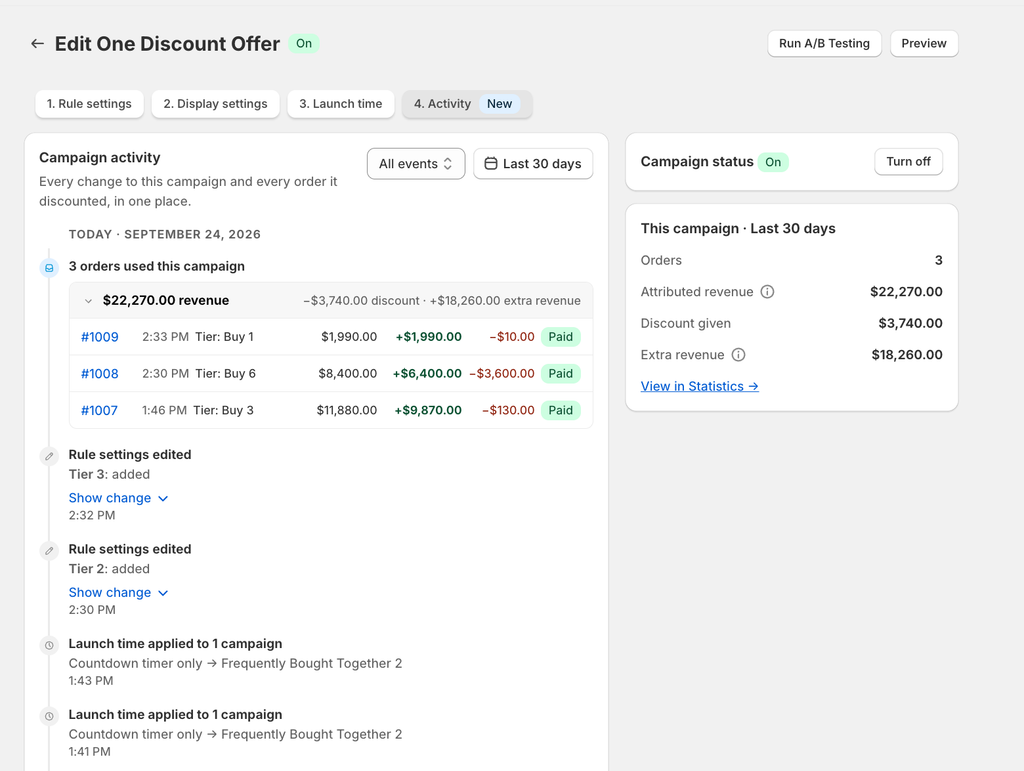Expand Show change for Tier 2 added
The height and width of the screenshot is (771, 1024).
[118, 593]
